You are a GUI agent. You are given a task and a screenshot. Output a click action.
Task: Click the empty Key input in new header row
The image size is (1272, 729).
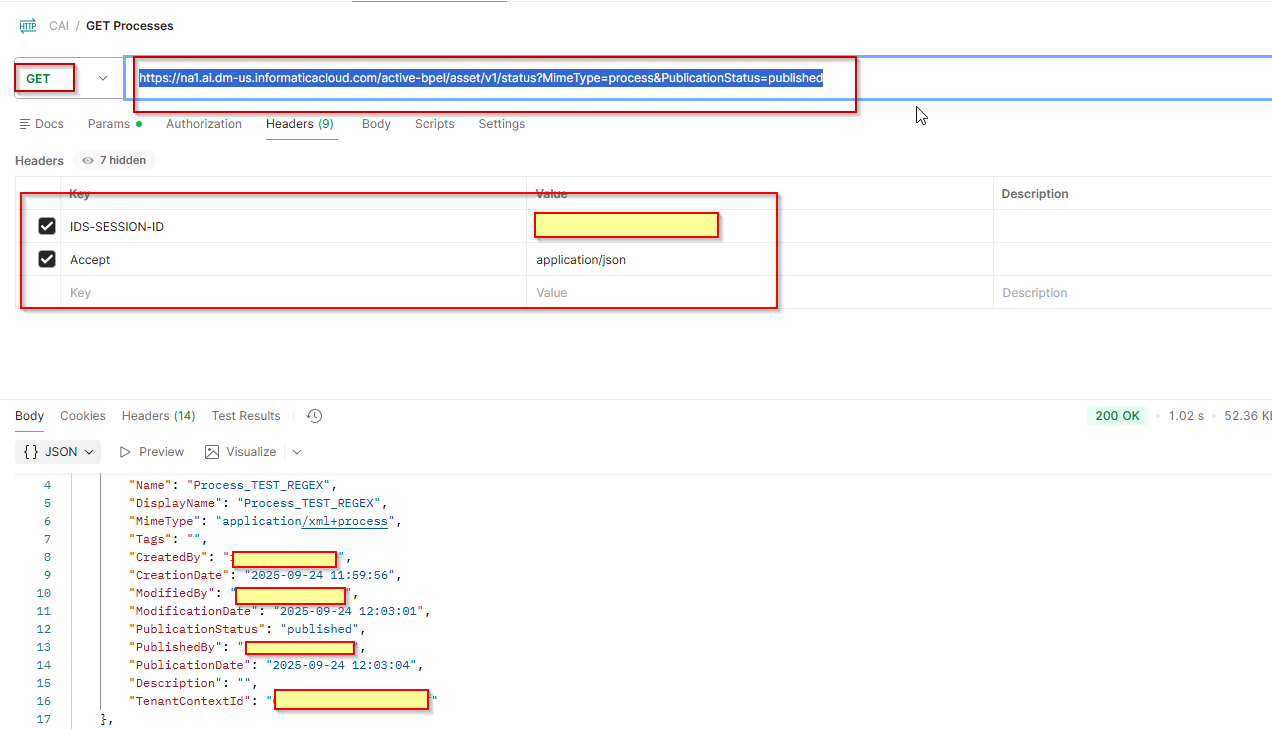(293, 293)
